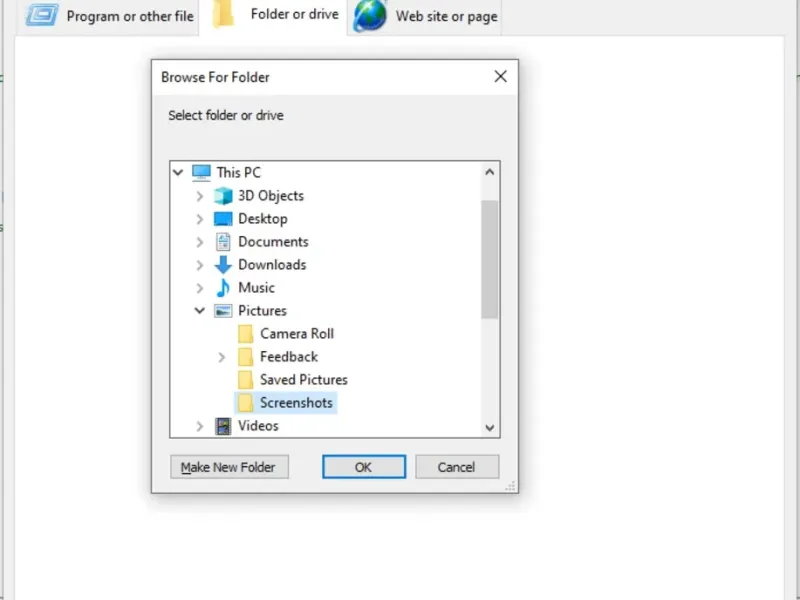Click the Saved Pictures folder icon

[x=245, y=380]
